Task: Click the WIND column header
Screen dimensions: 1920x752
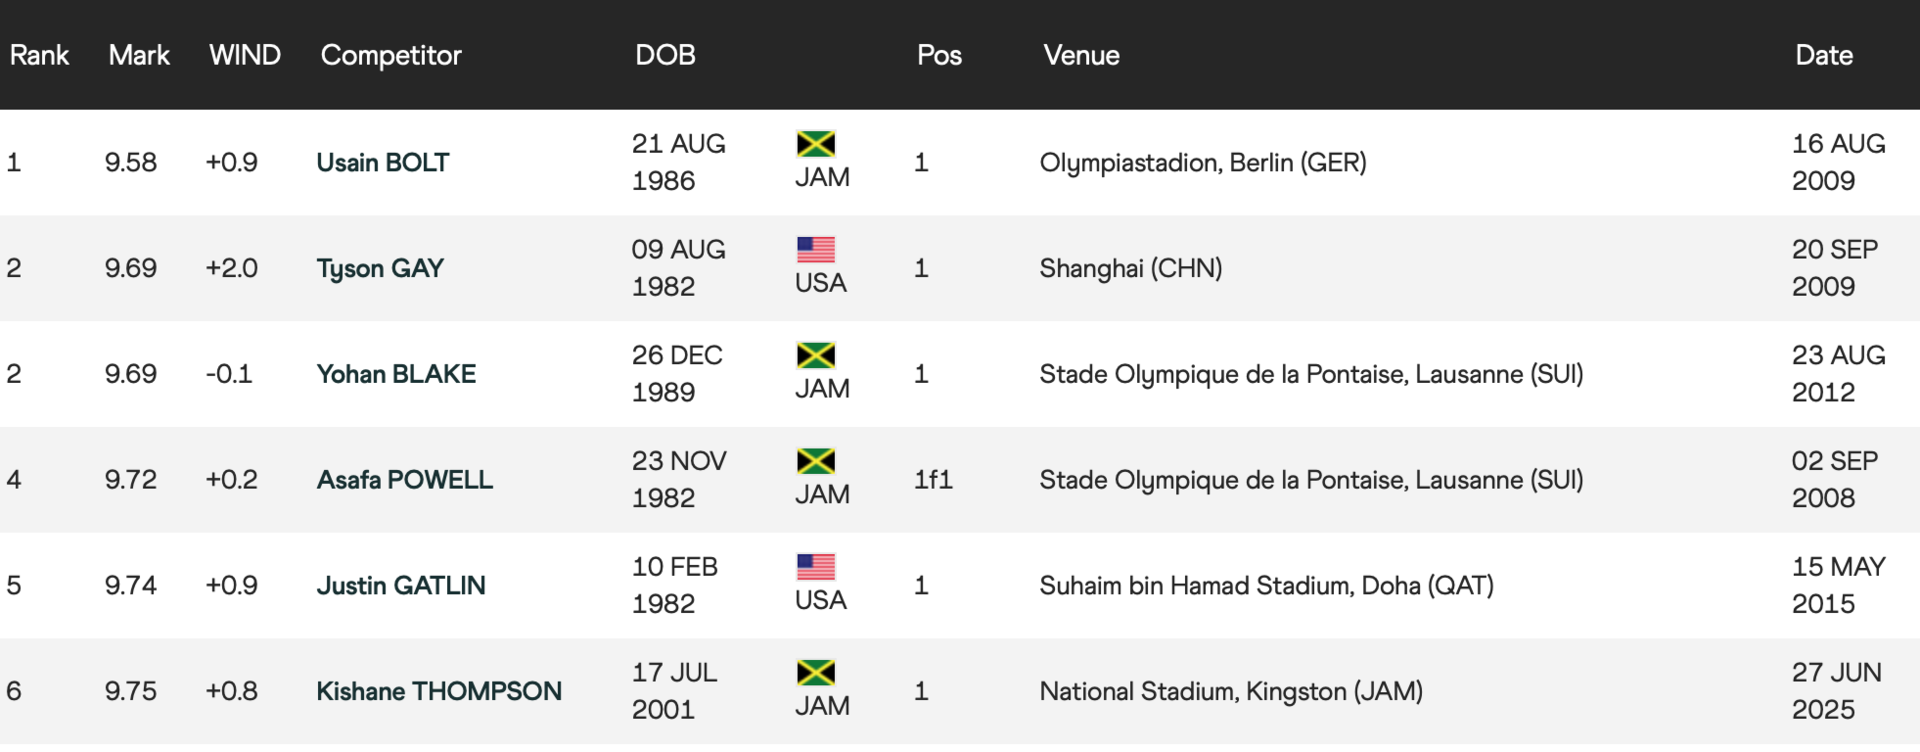Action: click(245, 55)
